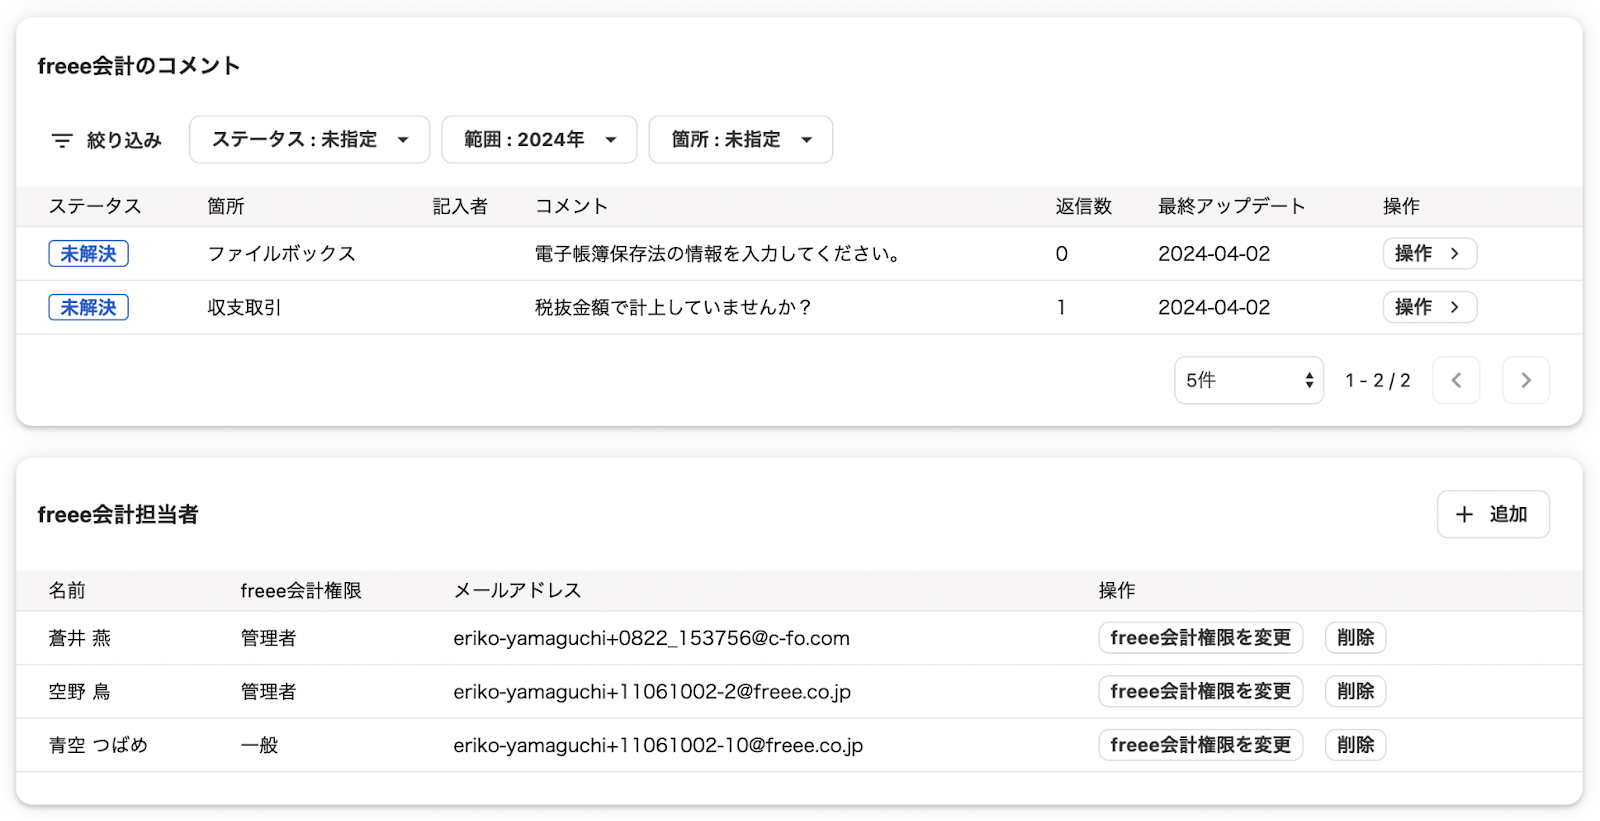This screenshot has height=821, width=1600.
Task: Click the 最終アップデート column header
Action: pyautogui.click(x=1232, y=206)
